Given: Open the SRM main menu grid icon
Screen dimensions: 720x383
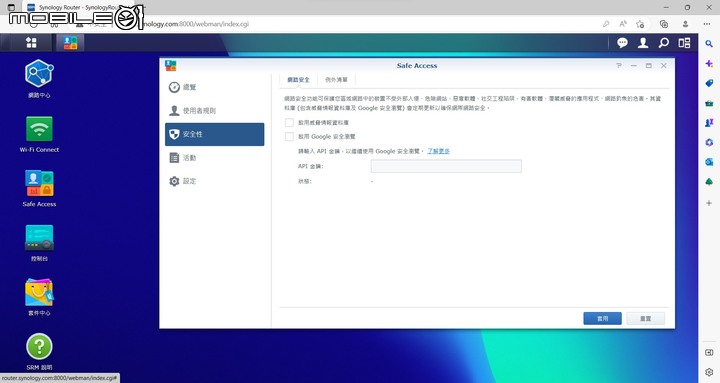Looking at the screenshot, I should 31,43.
